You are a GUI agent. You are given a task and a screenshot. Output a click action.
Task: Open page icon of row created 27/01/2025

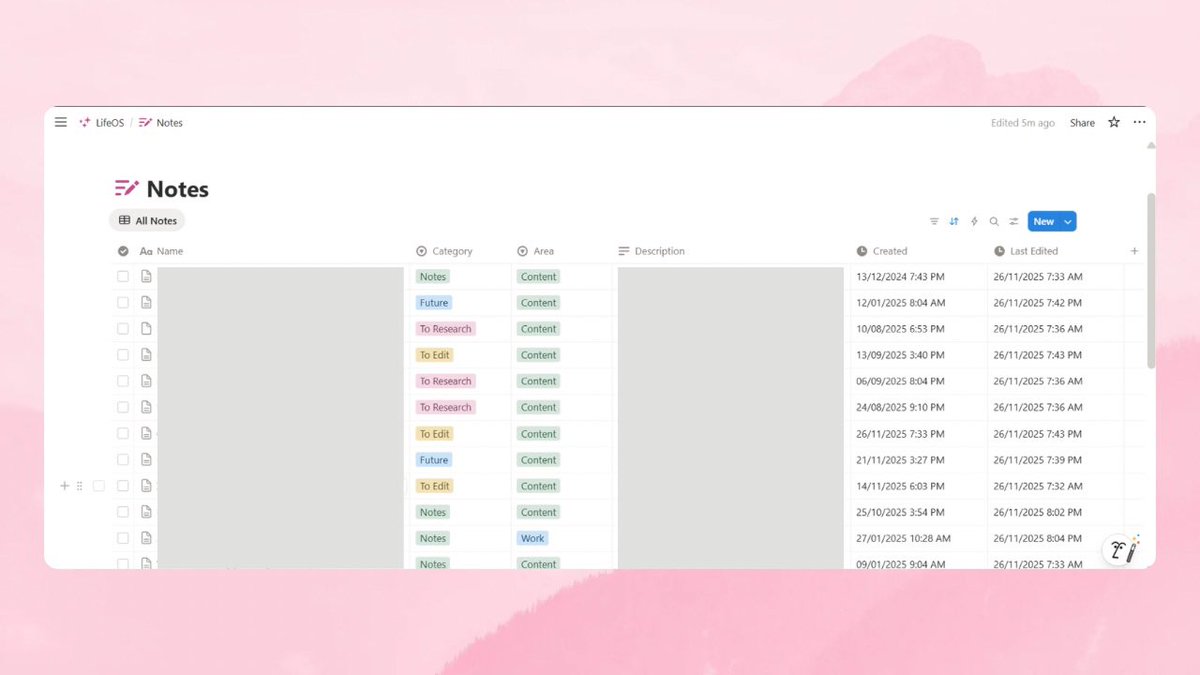(146, 538)
